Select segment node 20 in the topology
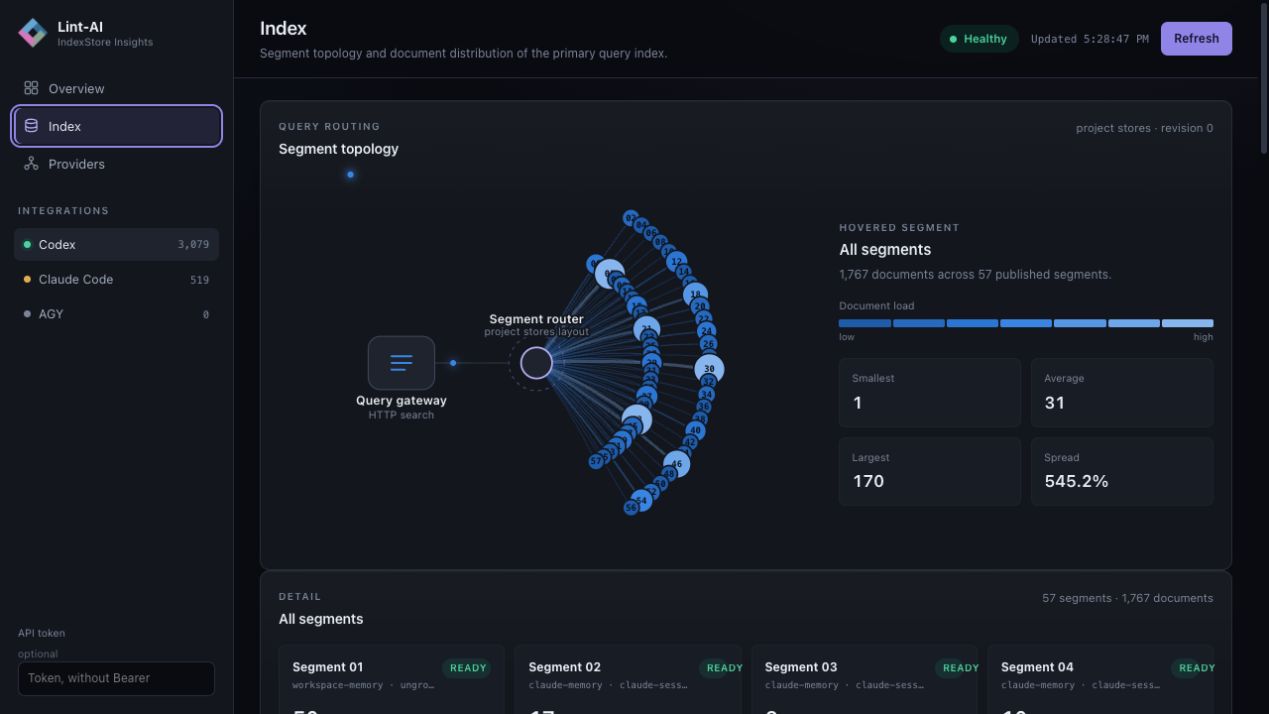Image resolution: width=1269 pixels, height=714 pixels. coord(700,307)
